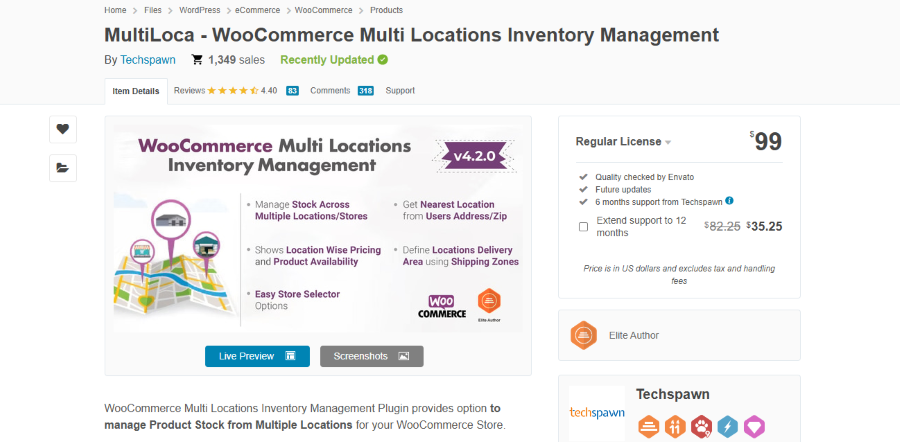
Task: Open Techspawn author link under title
Action: 148,60
